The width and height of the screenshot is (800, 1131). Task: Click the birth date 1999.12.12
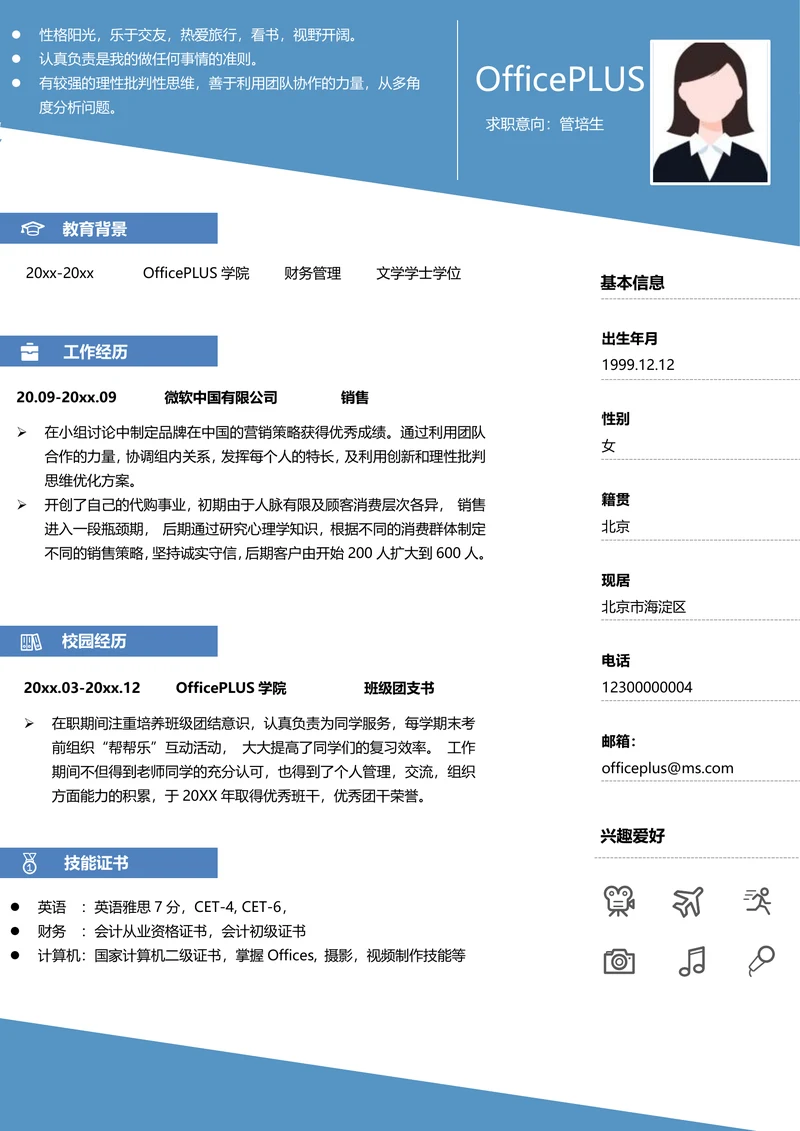(637, 365)
